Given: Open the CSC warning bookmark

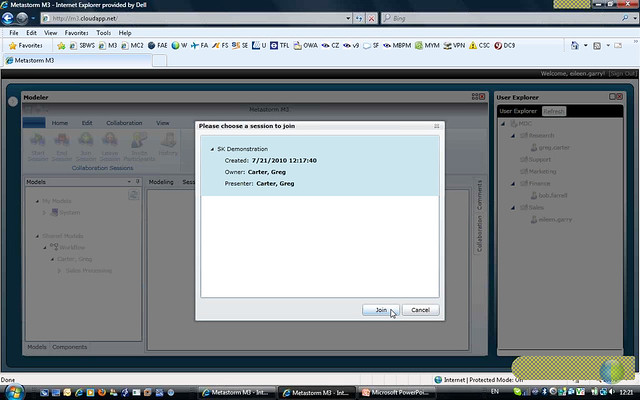Looking at the screenshot, I should coord(480,45).
